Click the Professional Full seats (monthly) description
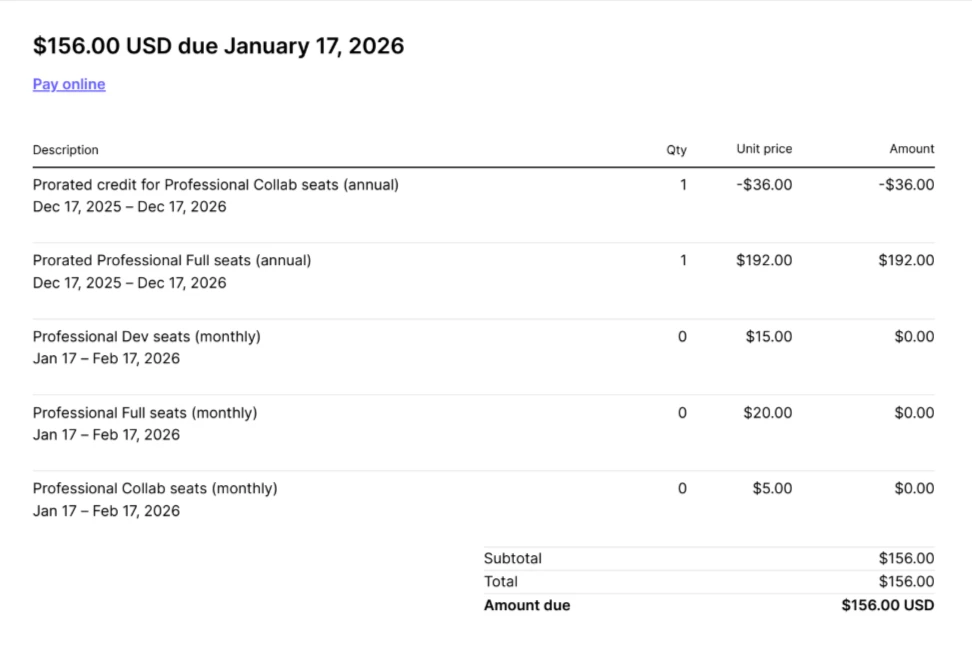The width and height of the screenshot is (972, 658). click(145, 413)
